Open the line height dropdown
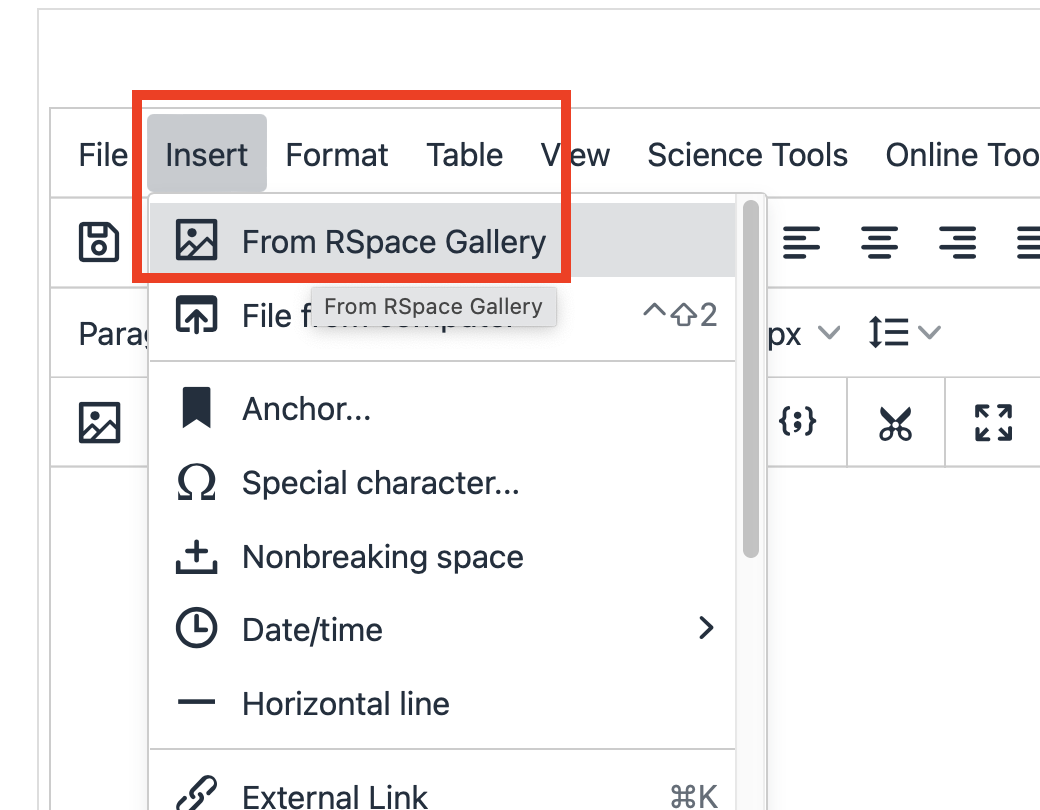 905,332
